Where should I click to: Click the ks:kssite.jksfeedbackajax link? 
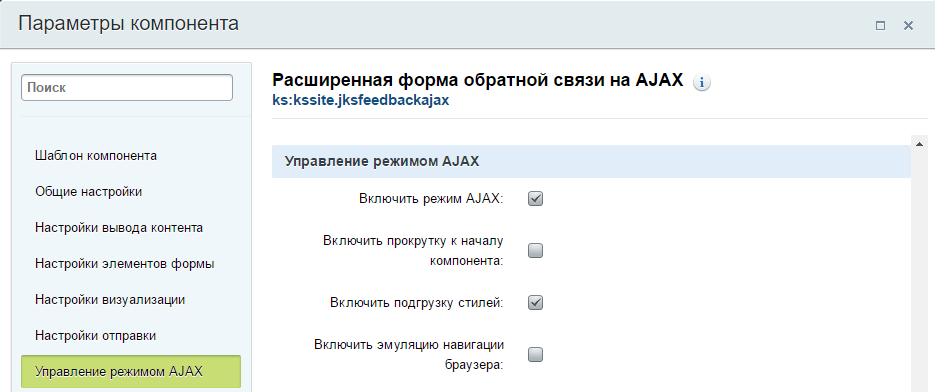361,100
